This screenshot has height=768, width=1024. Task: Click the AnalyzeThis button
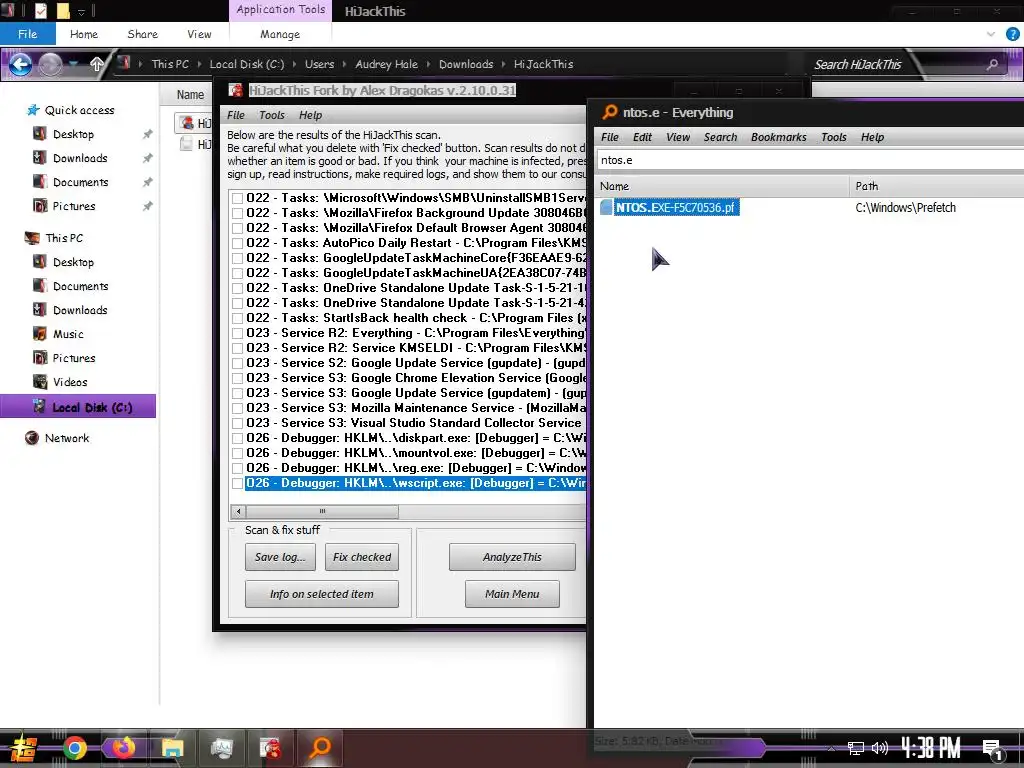click(512, 557)
